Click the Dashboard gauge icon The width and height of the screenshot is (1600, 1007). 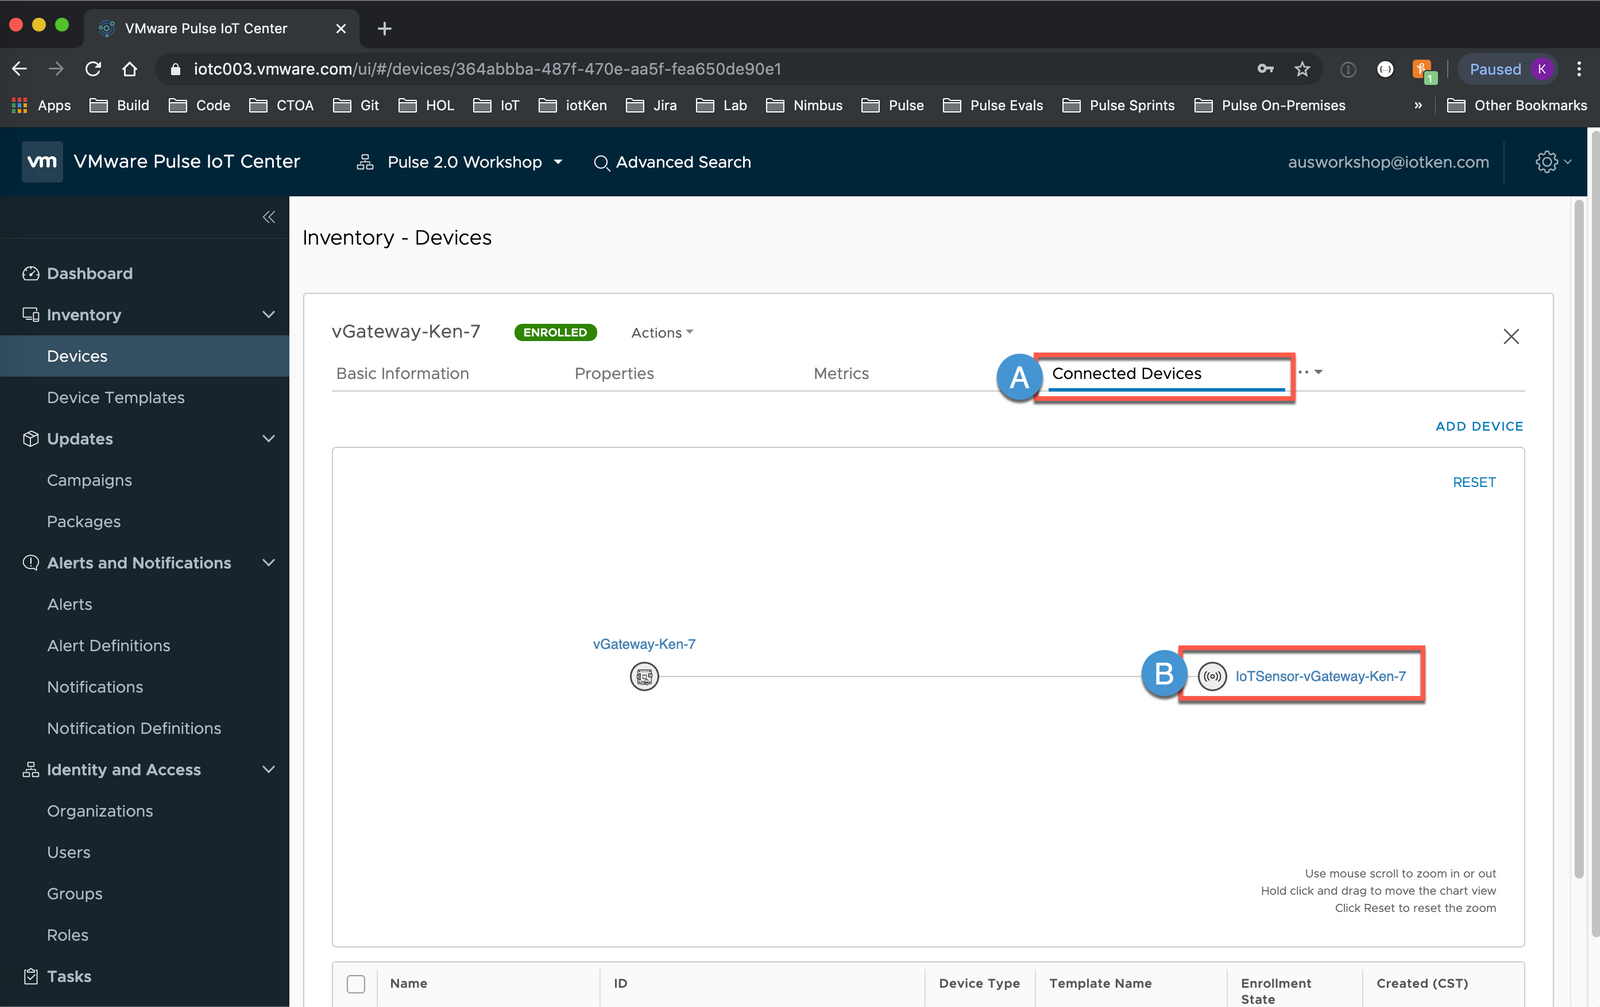pyautogui.click(x=31, y=274)
